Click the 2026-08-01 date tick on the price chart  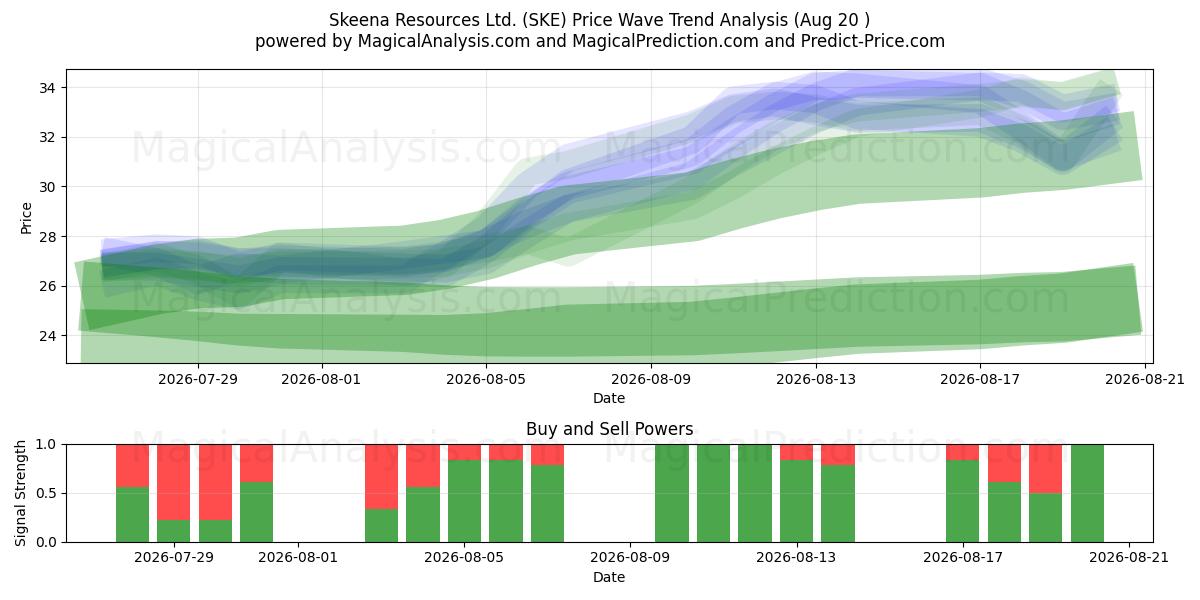321,379
